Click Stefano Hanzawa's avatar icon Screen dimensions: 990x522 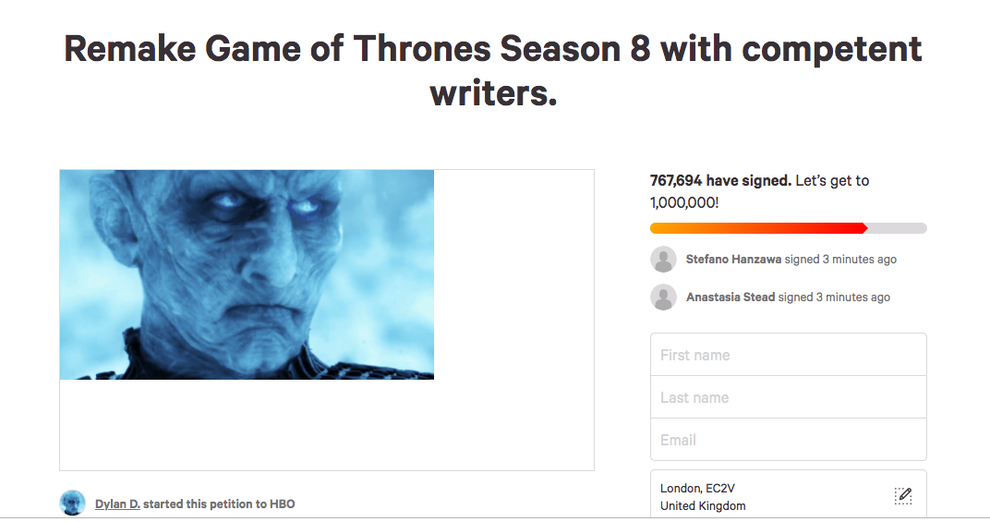[x=663, y=260]
